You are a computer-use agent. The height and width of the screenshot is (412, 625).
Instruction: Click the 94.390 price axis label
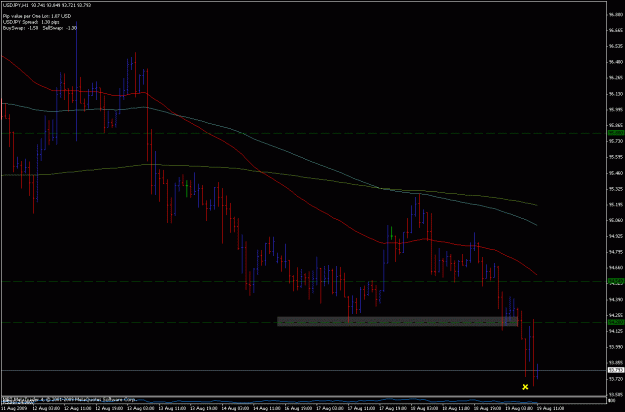tap(616, 299)
